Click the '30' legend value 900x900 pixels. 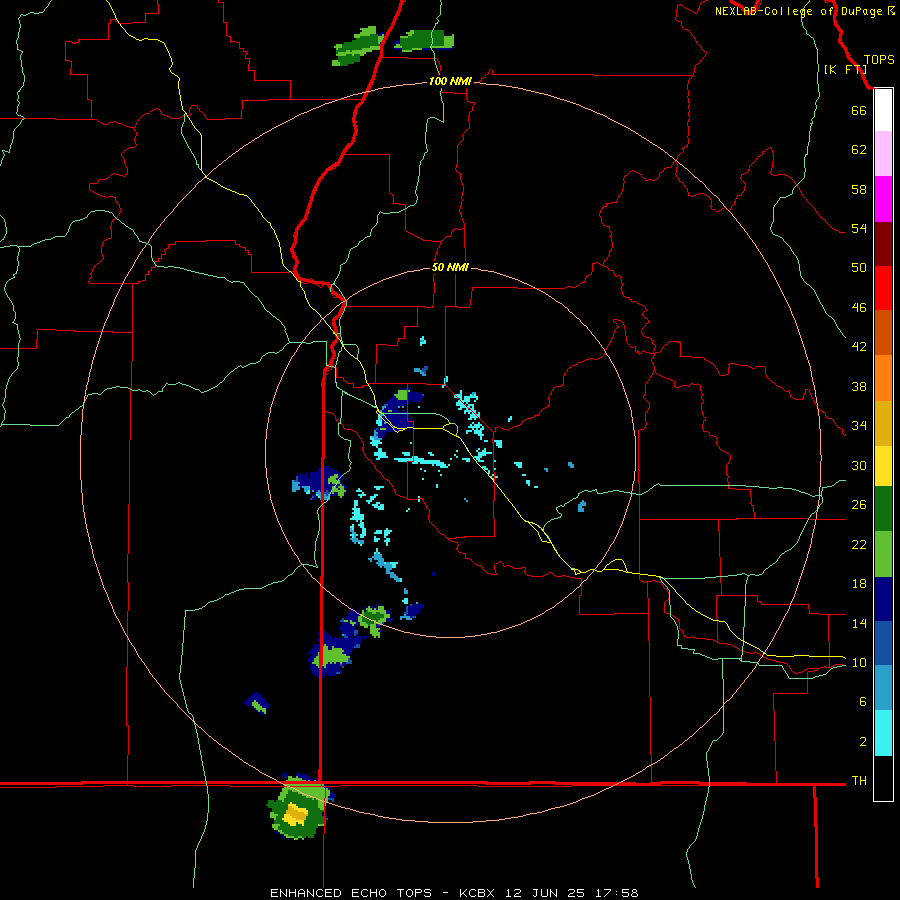859,465
